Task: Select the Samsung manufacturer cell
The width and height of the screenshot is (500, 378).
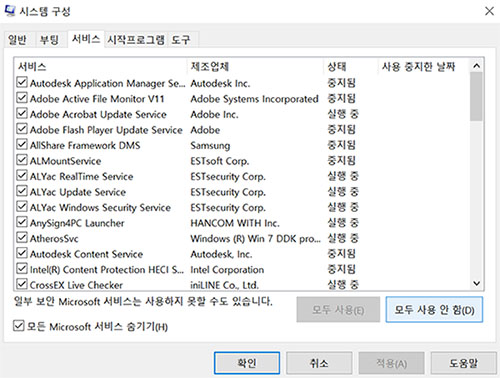Action: pos(210,145)
